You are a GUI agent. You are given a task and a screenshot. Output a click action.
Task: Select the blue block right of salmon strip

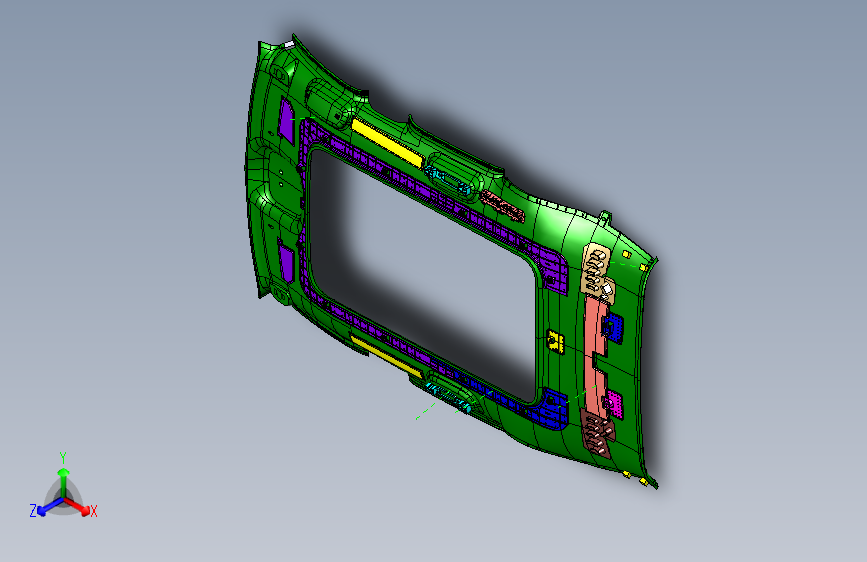tap(613, 327)
